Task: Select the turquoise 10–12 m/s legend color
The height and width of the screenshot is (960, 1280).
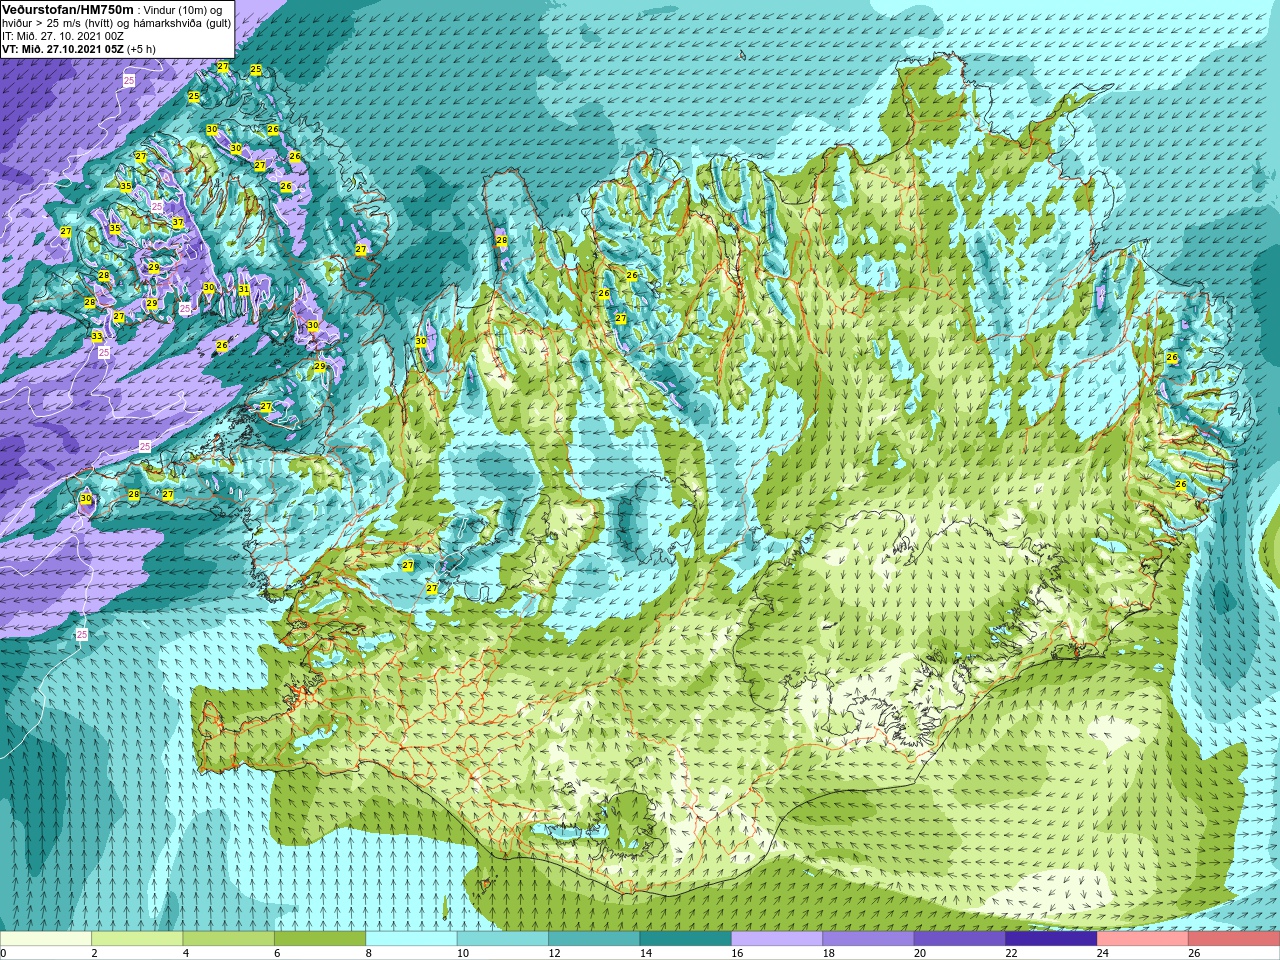Action: pyautogui.click(x=503, y=939)
